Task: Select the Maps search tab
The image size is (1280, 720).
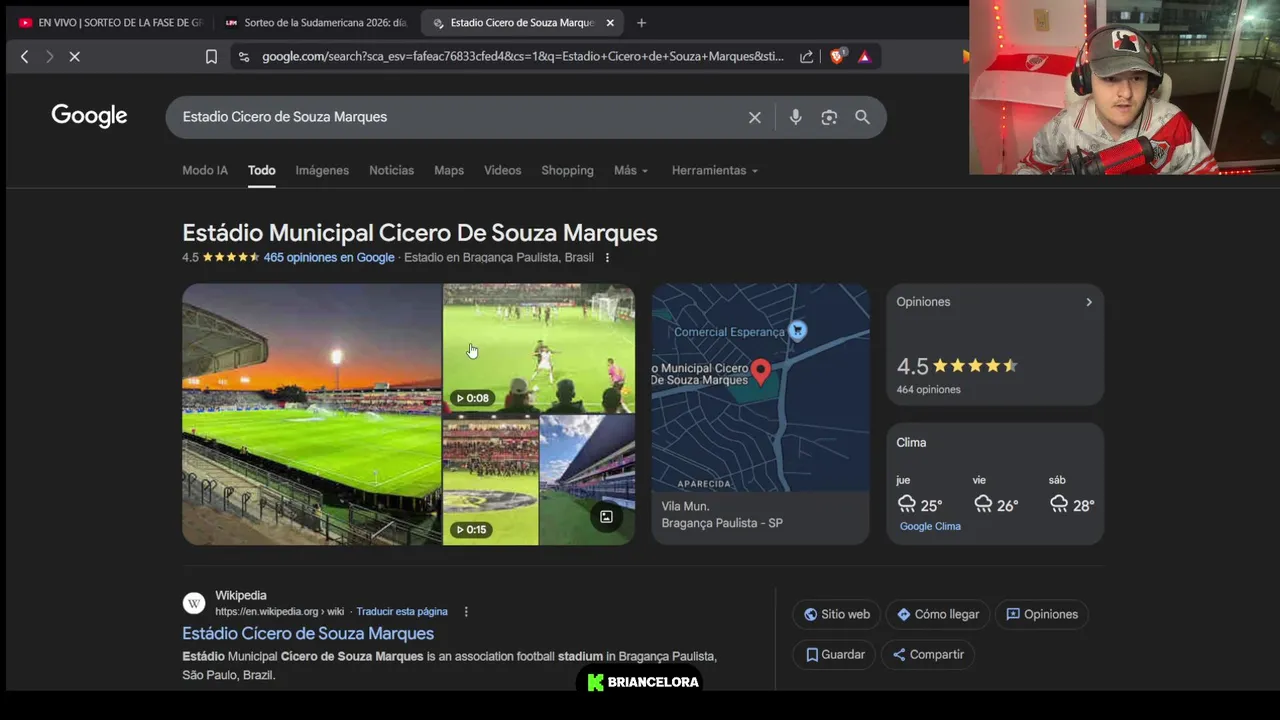Action: [x=449, y=170]
